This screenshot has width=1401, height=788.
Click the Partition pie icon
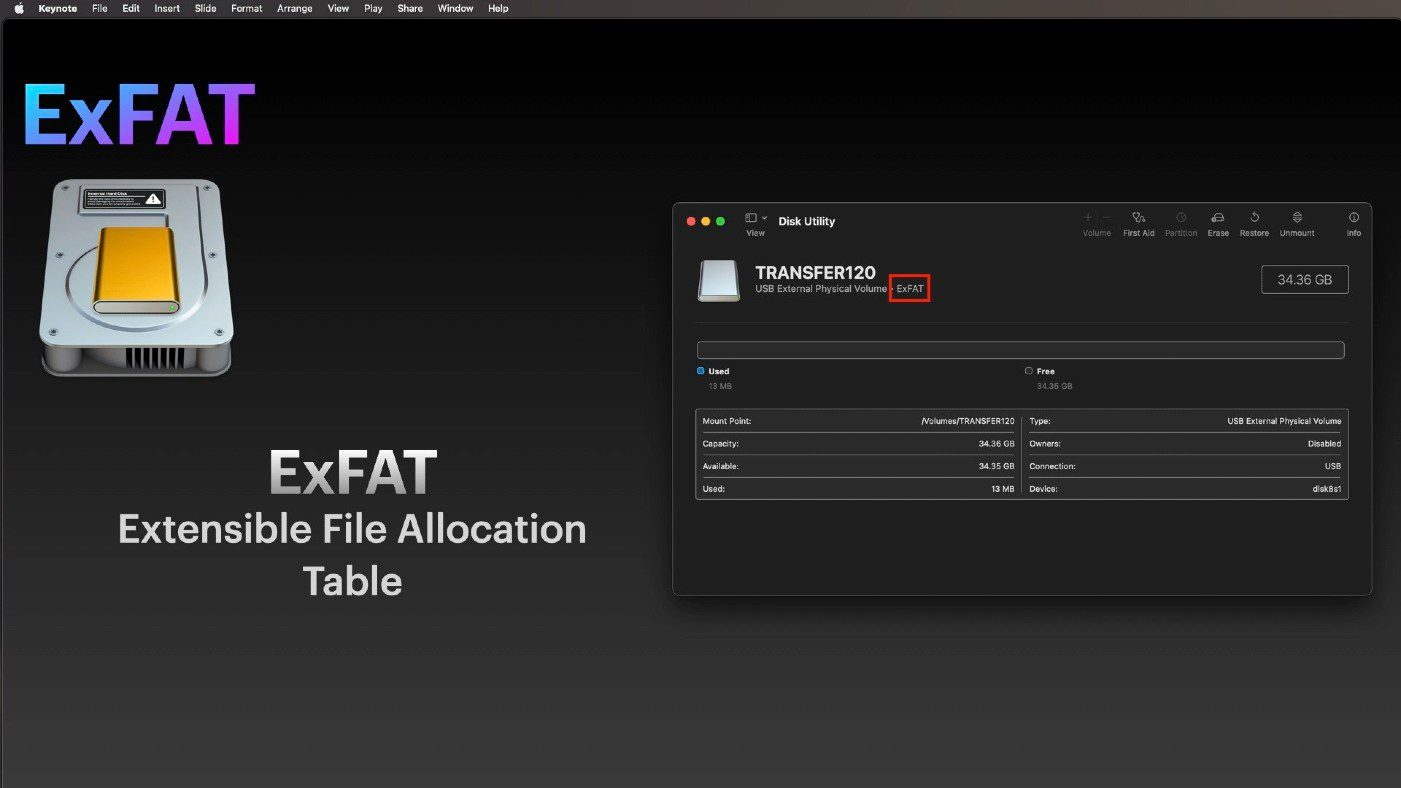pos(1181,217)
